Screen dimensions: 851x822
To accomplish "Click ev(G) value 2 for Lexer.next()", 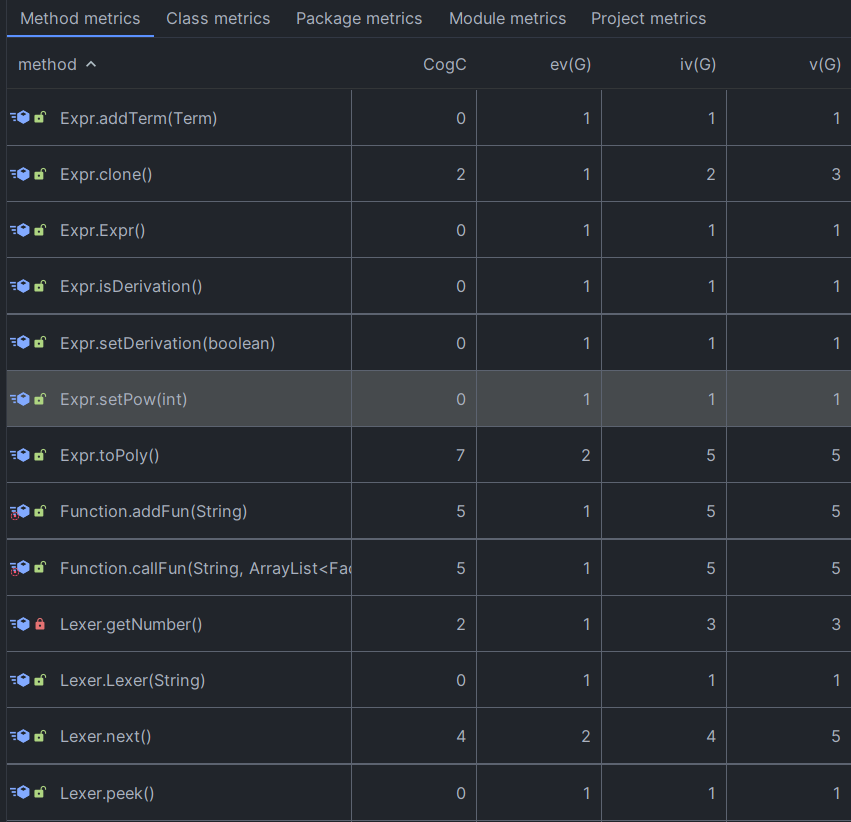I will pyautogui.click(x=586, y=736).
